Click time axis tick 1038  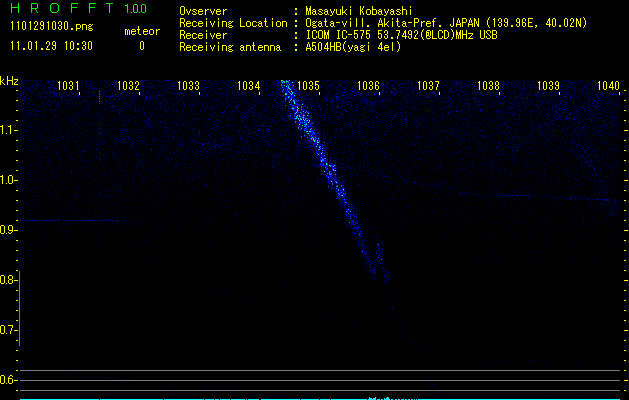point(488,85)
